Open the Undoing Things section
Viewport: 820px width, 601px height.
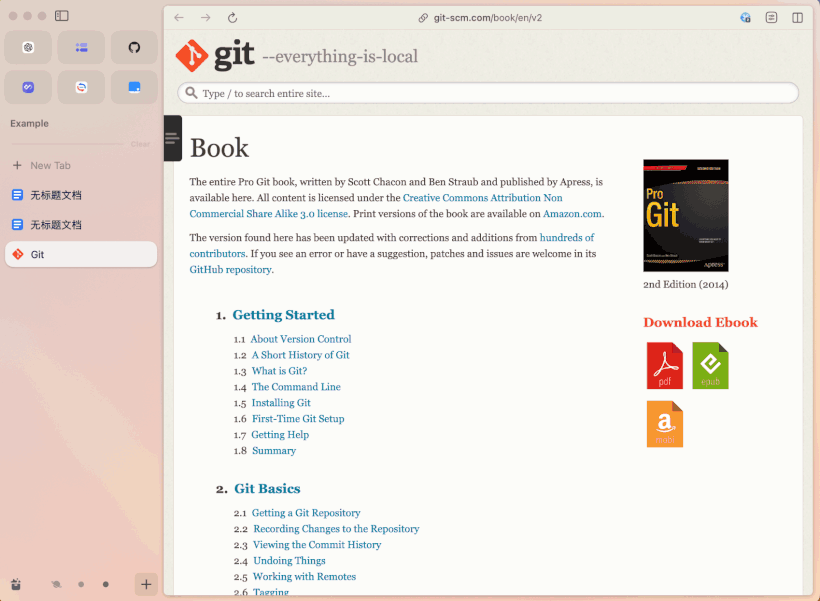pyautogui.click(x=289, y=561)
